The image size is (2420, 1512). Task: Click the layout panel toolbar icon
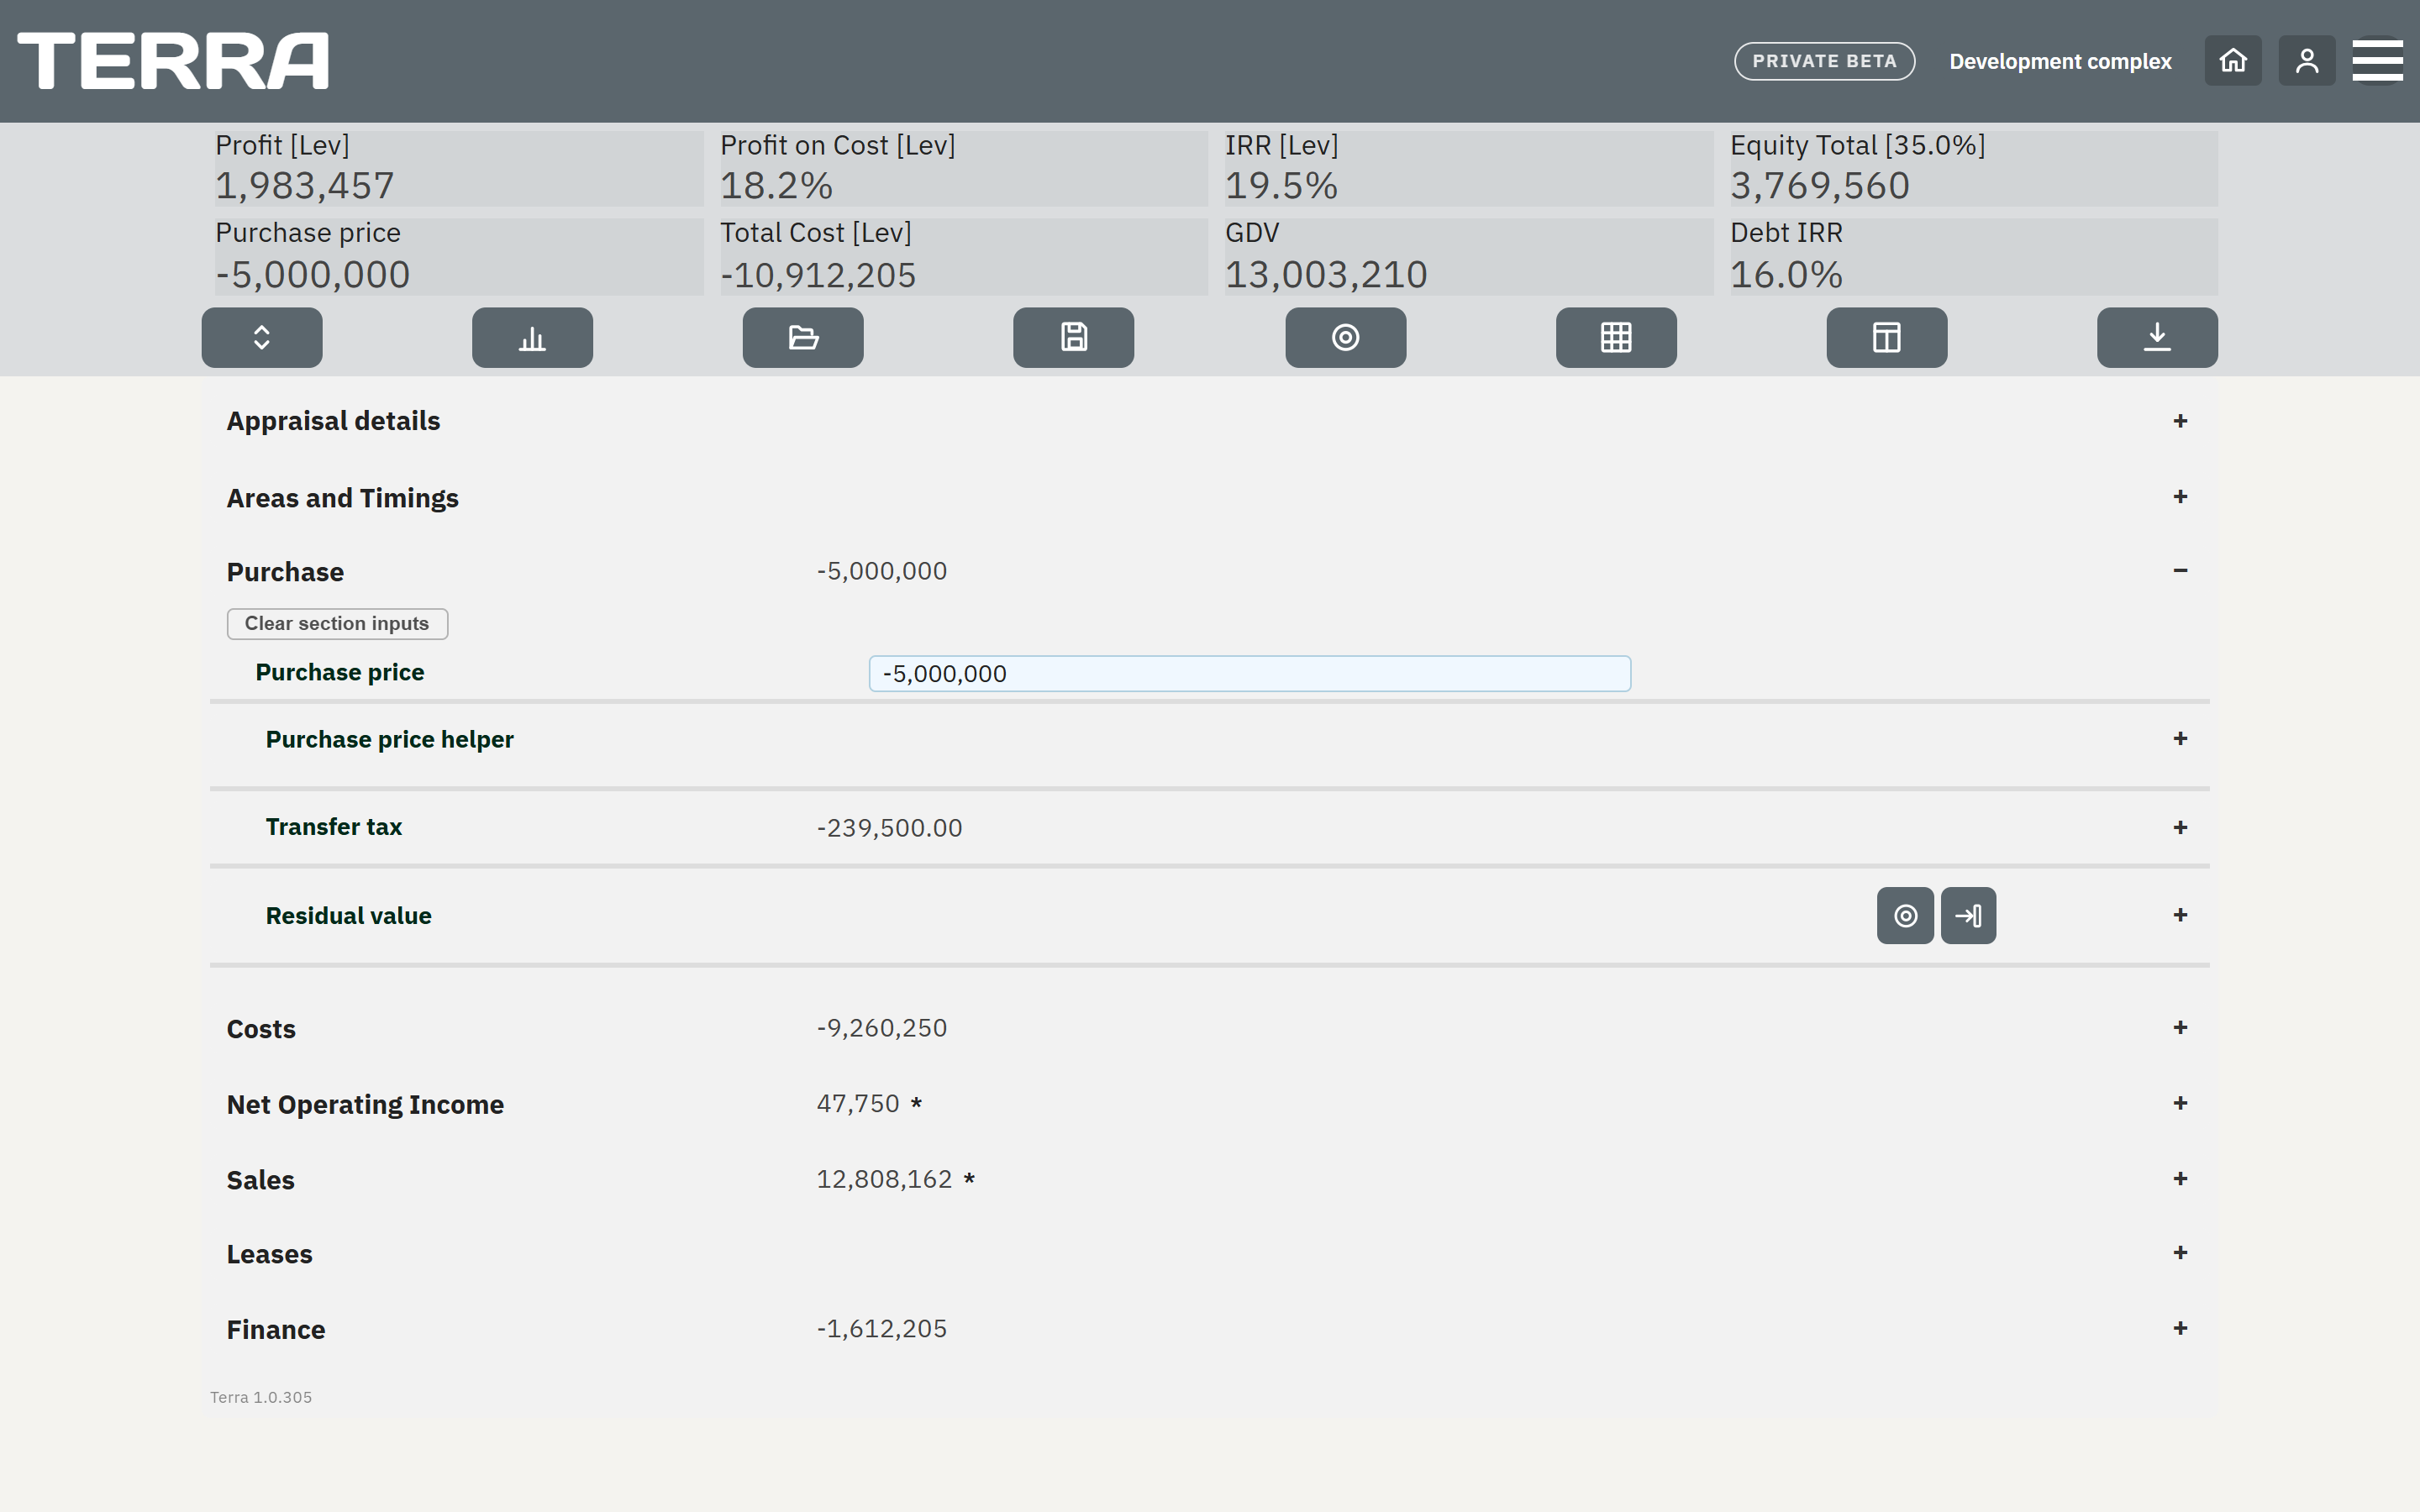1887,337
